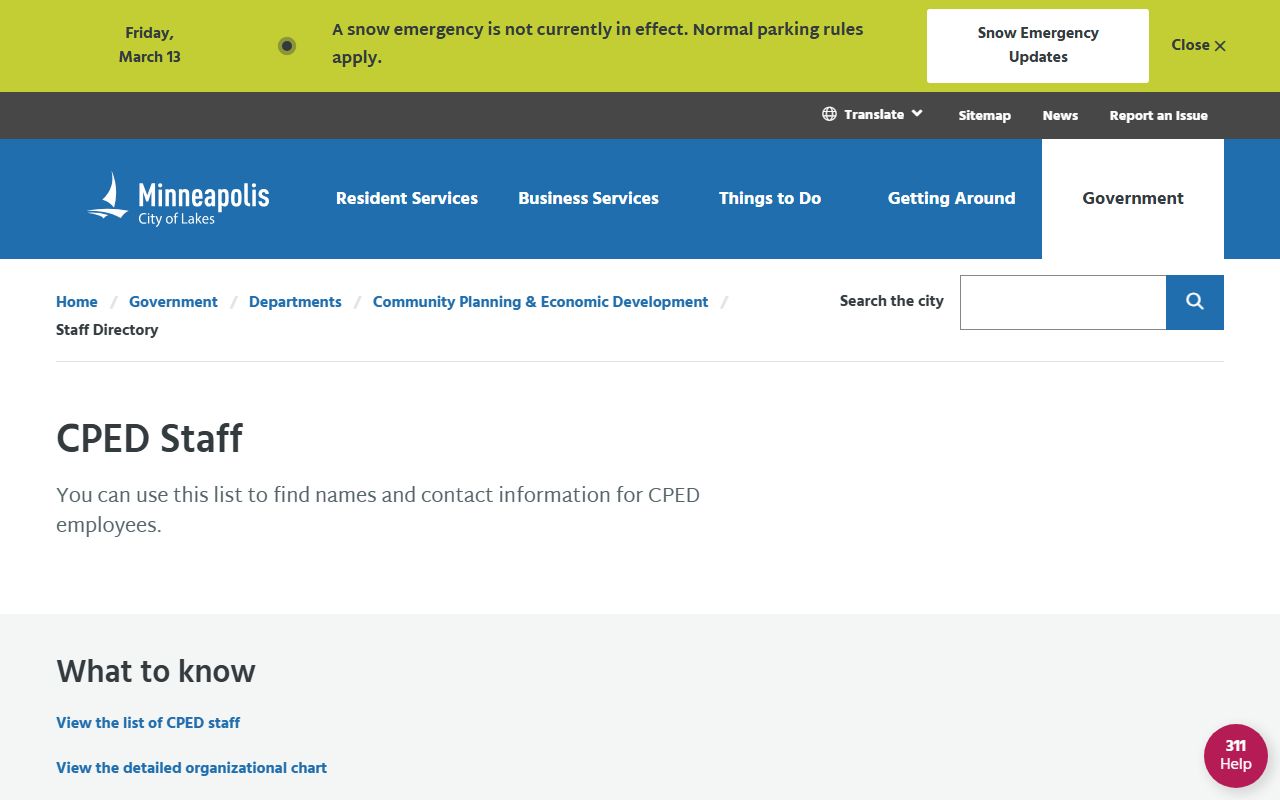Open the Sitemap link
Screen dimensions: 1280x800
point(985,115)
